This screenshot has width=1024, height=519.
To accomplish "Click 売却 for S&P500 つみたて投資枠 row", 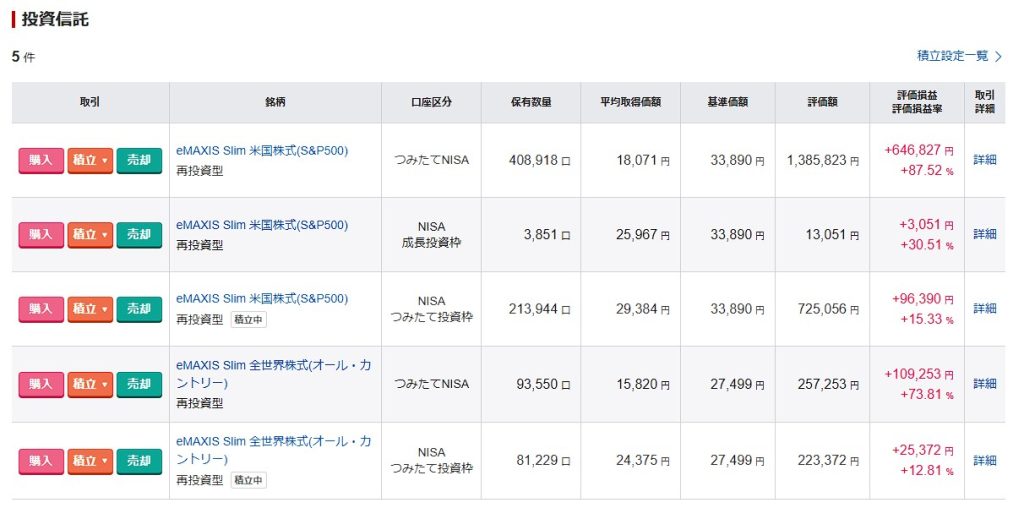I will coord(138,309).
